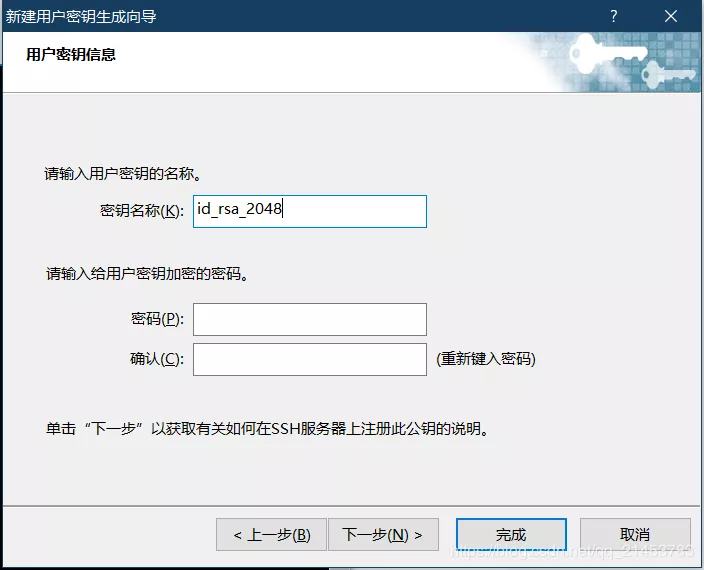Focus the key name field with id_rsa_2048
The height and width of the screenshot is (570, 704).
pyautogui.click(x=310, y=211)
